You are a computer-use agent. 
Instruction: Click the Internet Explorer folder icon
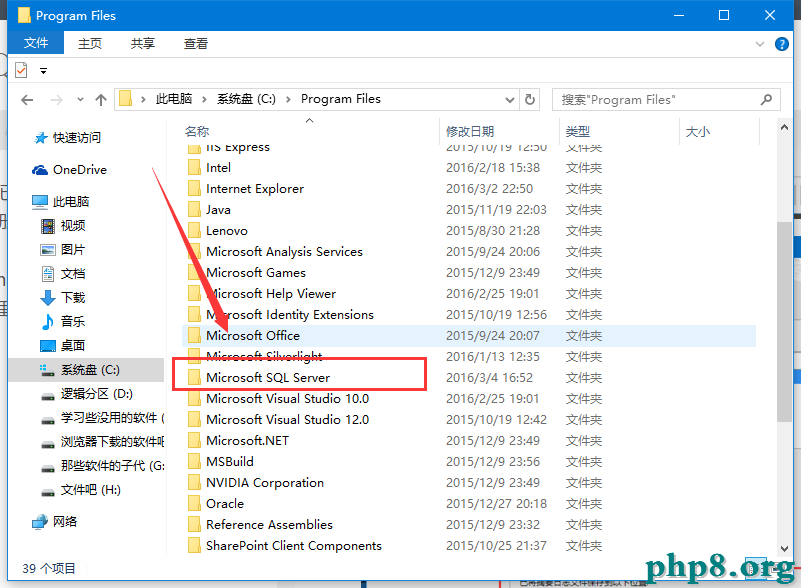194,189
